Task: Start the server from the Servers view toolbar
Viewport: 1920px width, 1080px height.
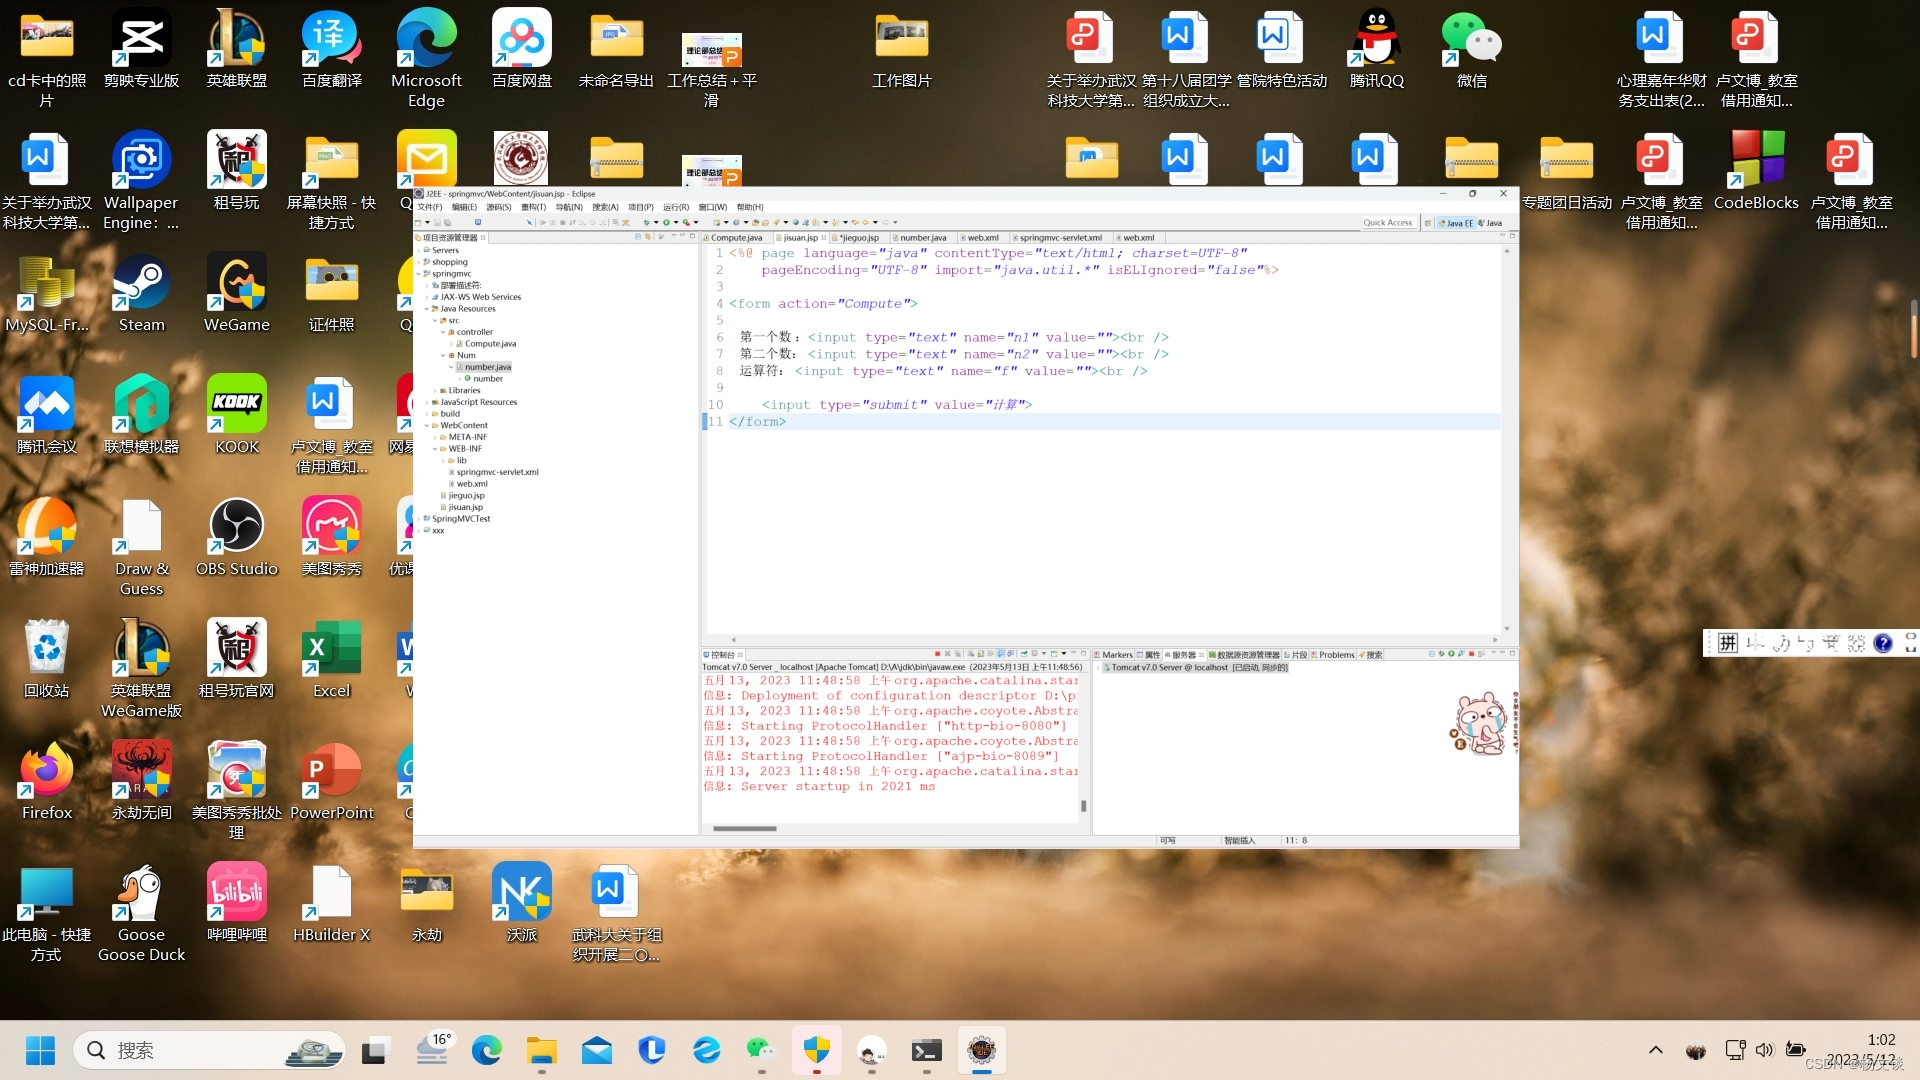Action: point(1451,654)
